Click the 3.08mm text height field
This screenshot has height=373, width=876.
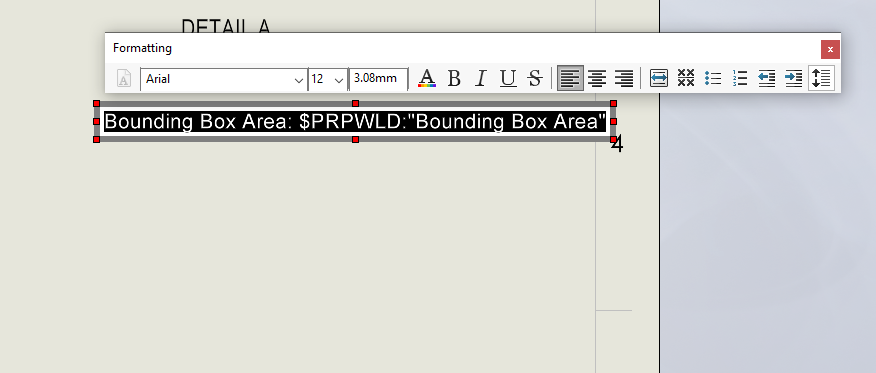[378, 79]
